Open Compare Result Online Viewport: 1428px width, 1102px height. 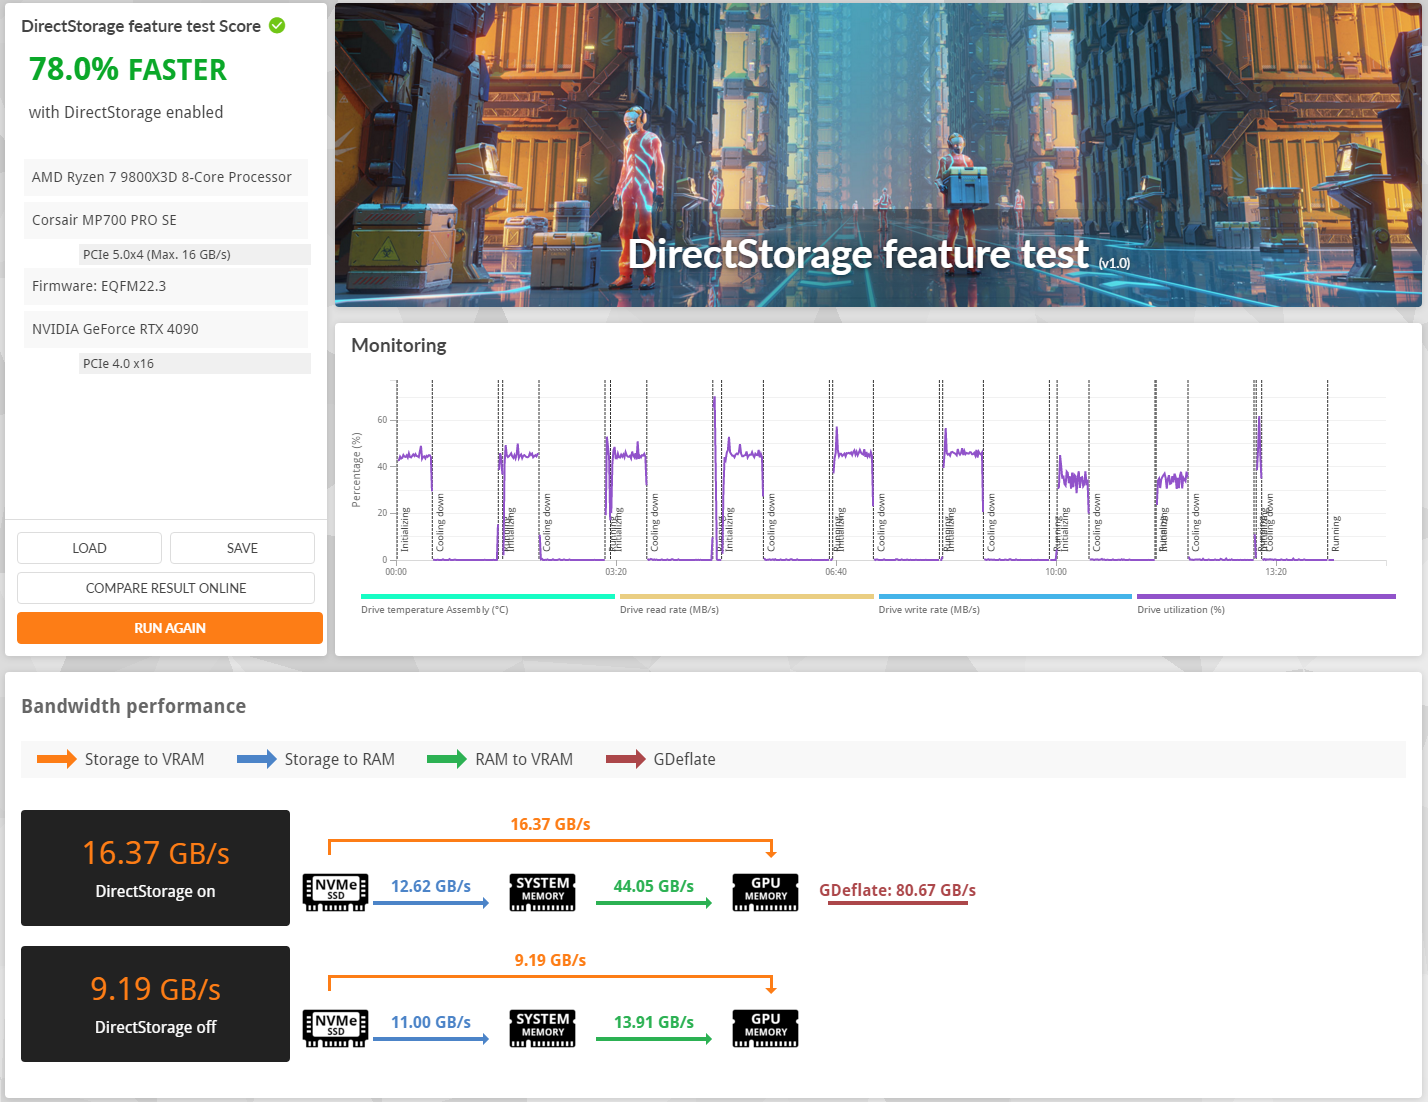[x=166, y=588]
